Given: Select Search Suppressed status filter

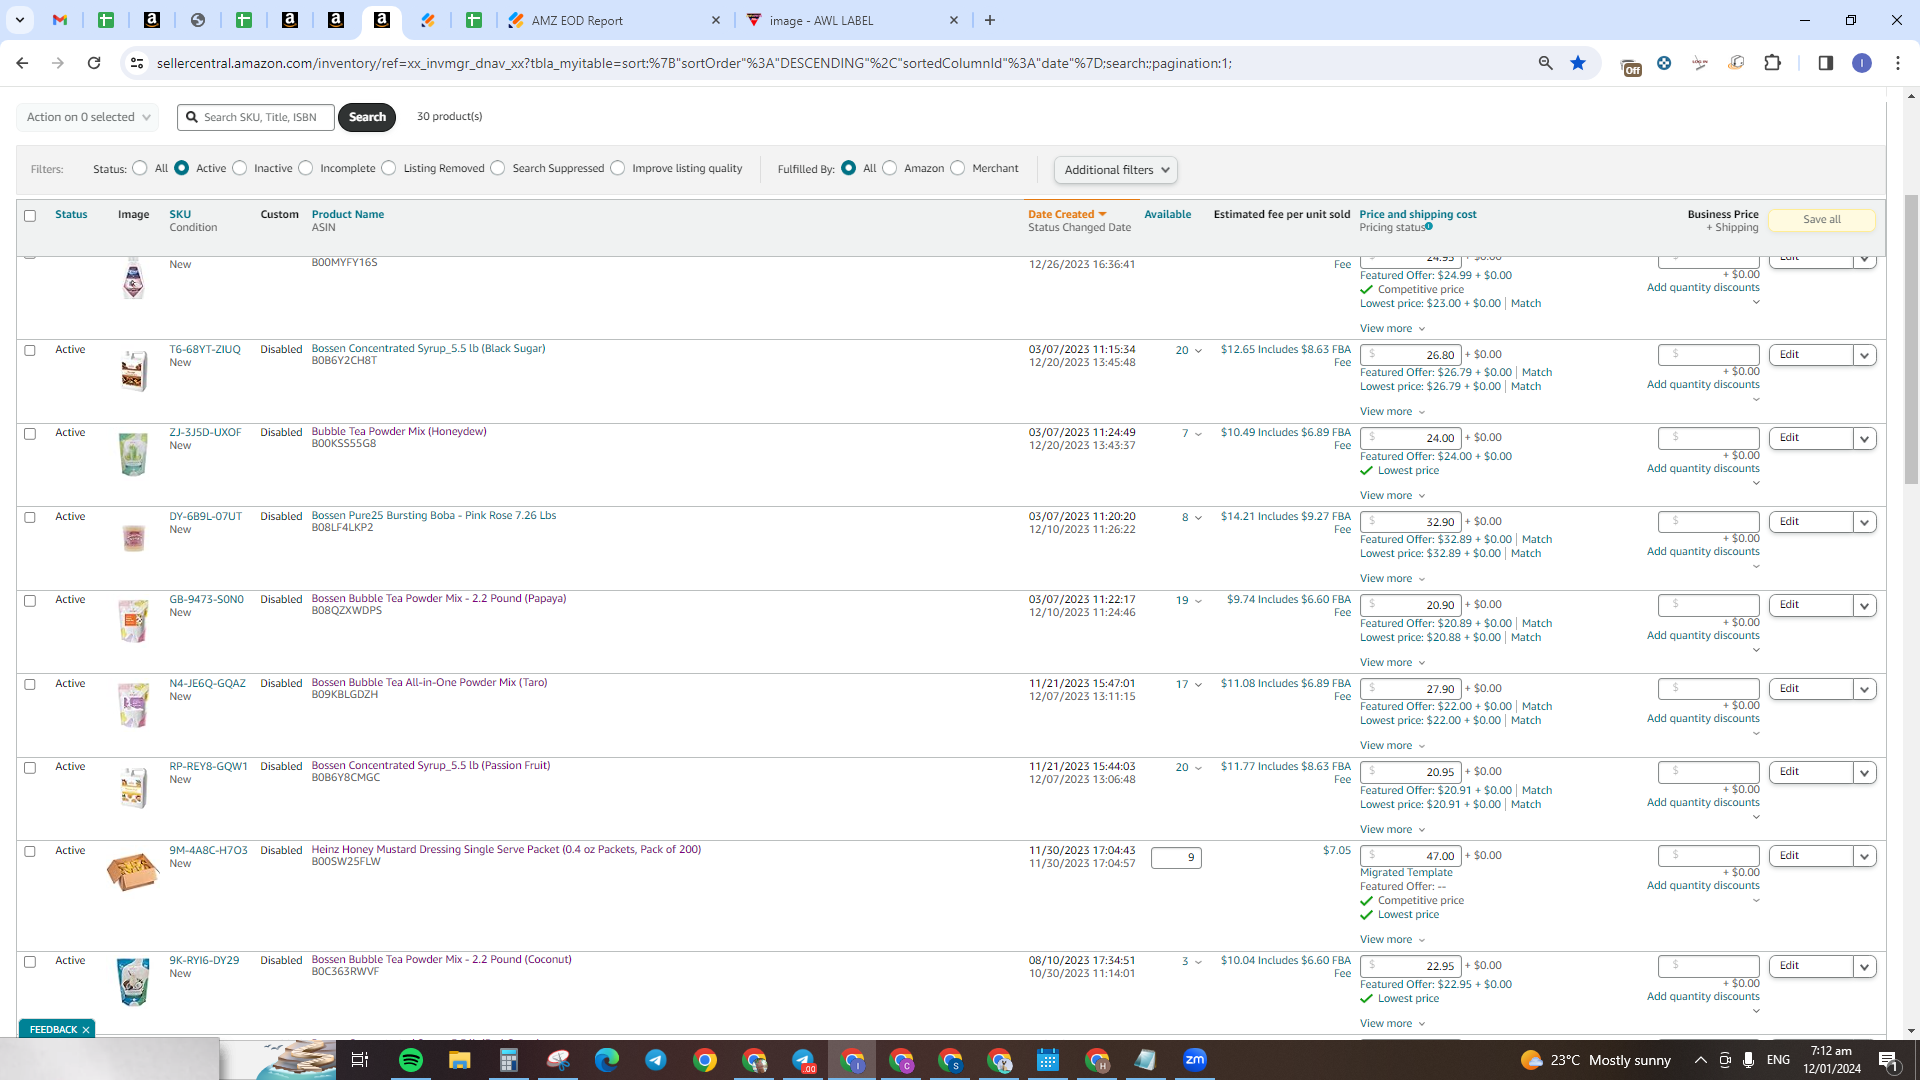Looking at the screenshot, I should pyautogui.click(x=498, y=168).
